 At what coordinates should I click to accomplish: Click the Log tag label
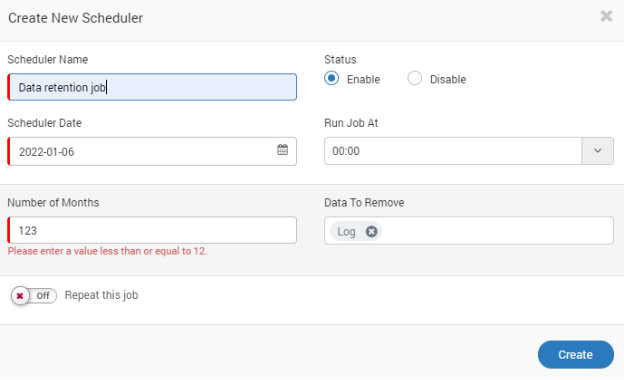[346, 232]
